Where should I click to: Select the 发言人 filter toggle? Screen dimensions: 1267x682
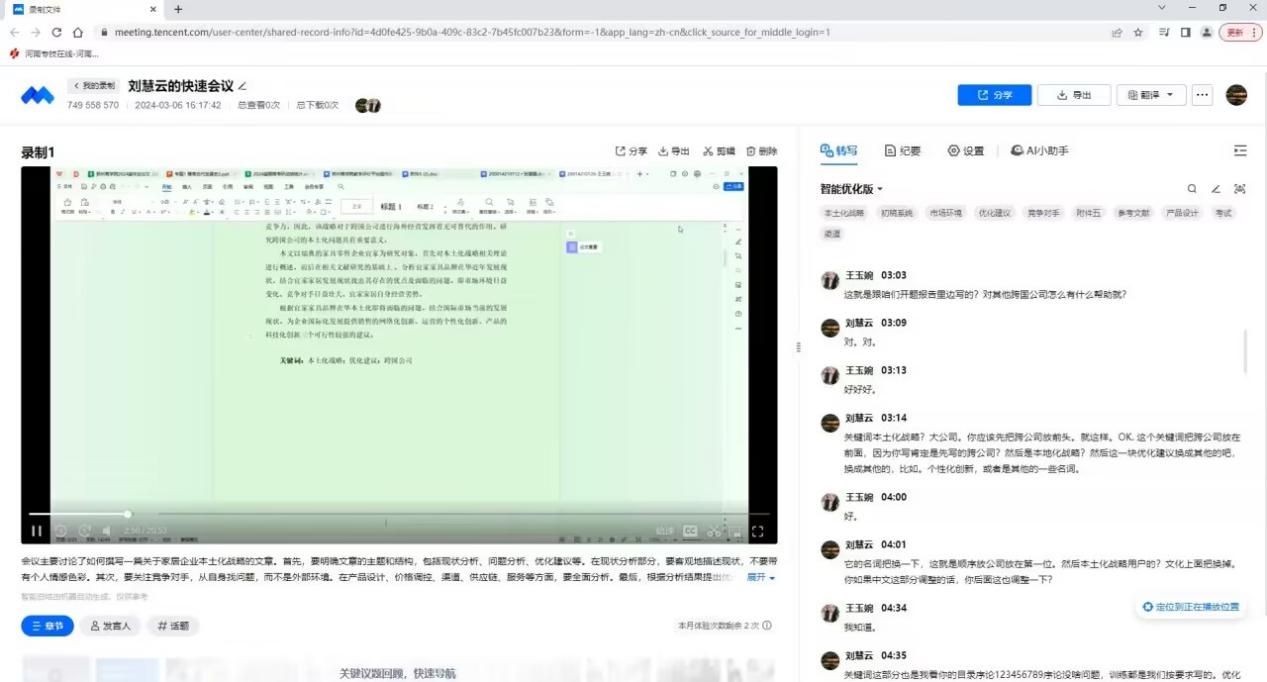(109, 626)
